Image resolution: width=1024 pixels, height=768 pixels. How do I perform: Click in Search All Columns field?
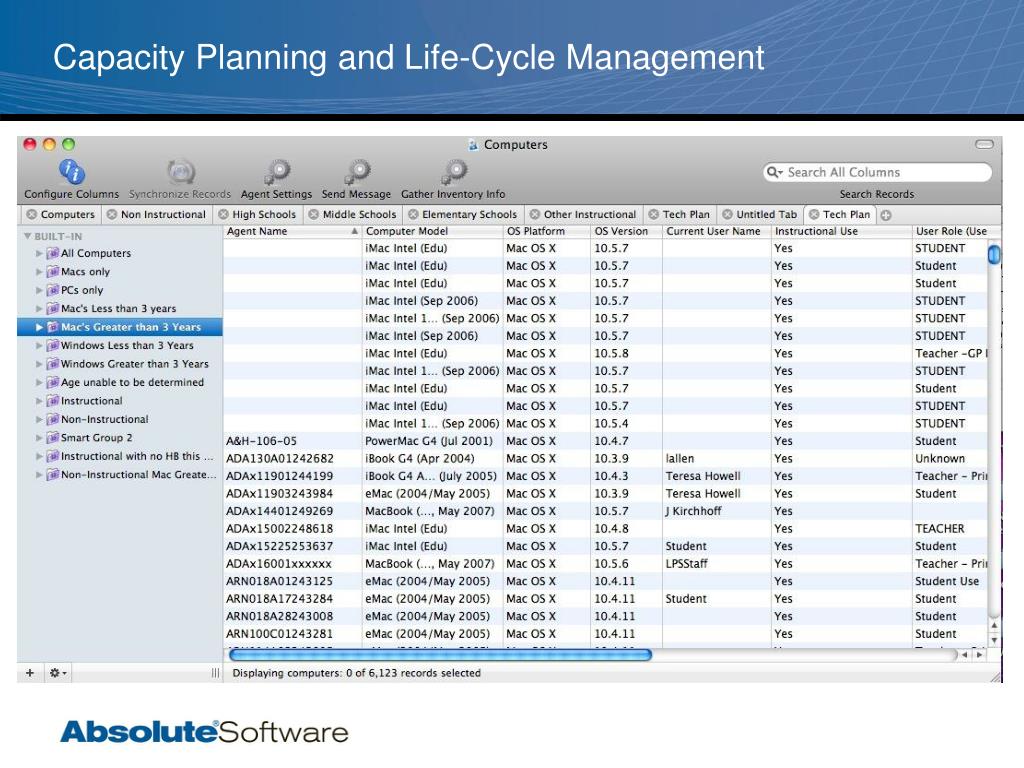click(878, 172)
